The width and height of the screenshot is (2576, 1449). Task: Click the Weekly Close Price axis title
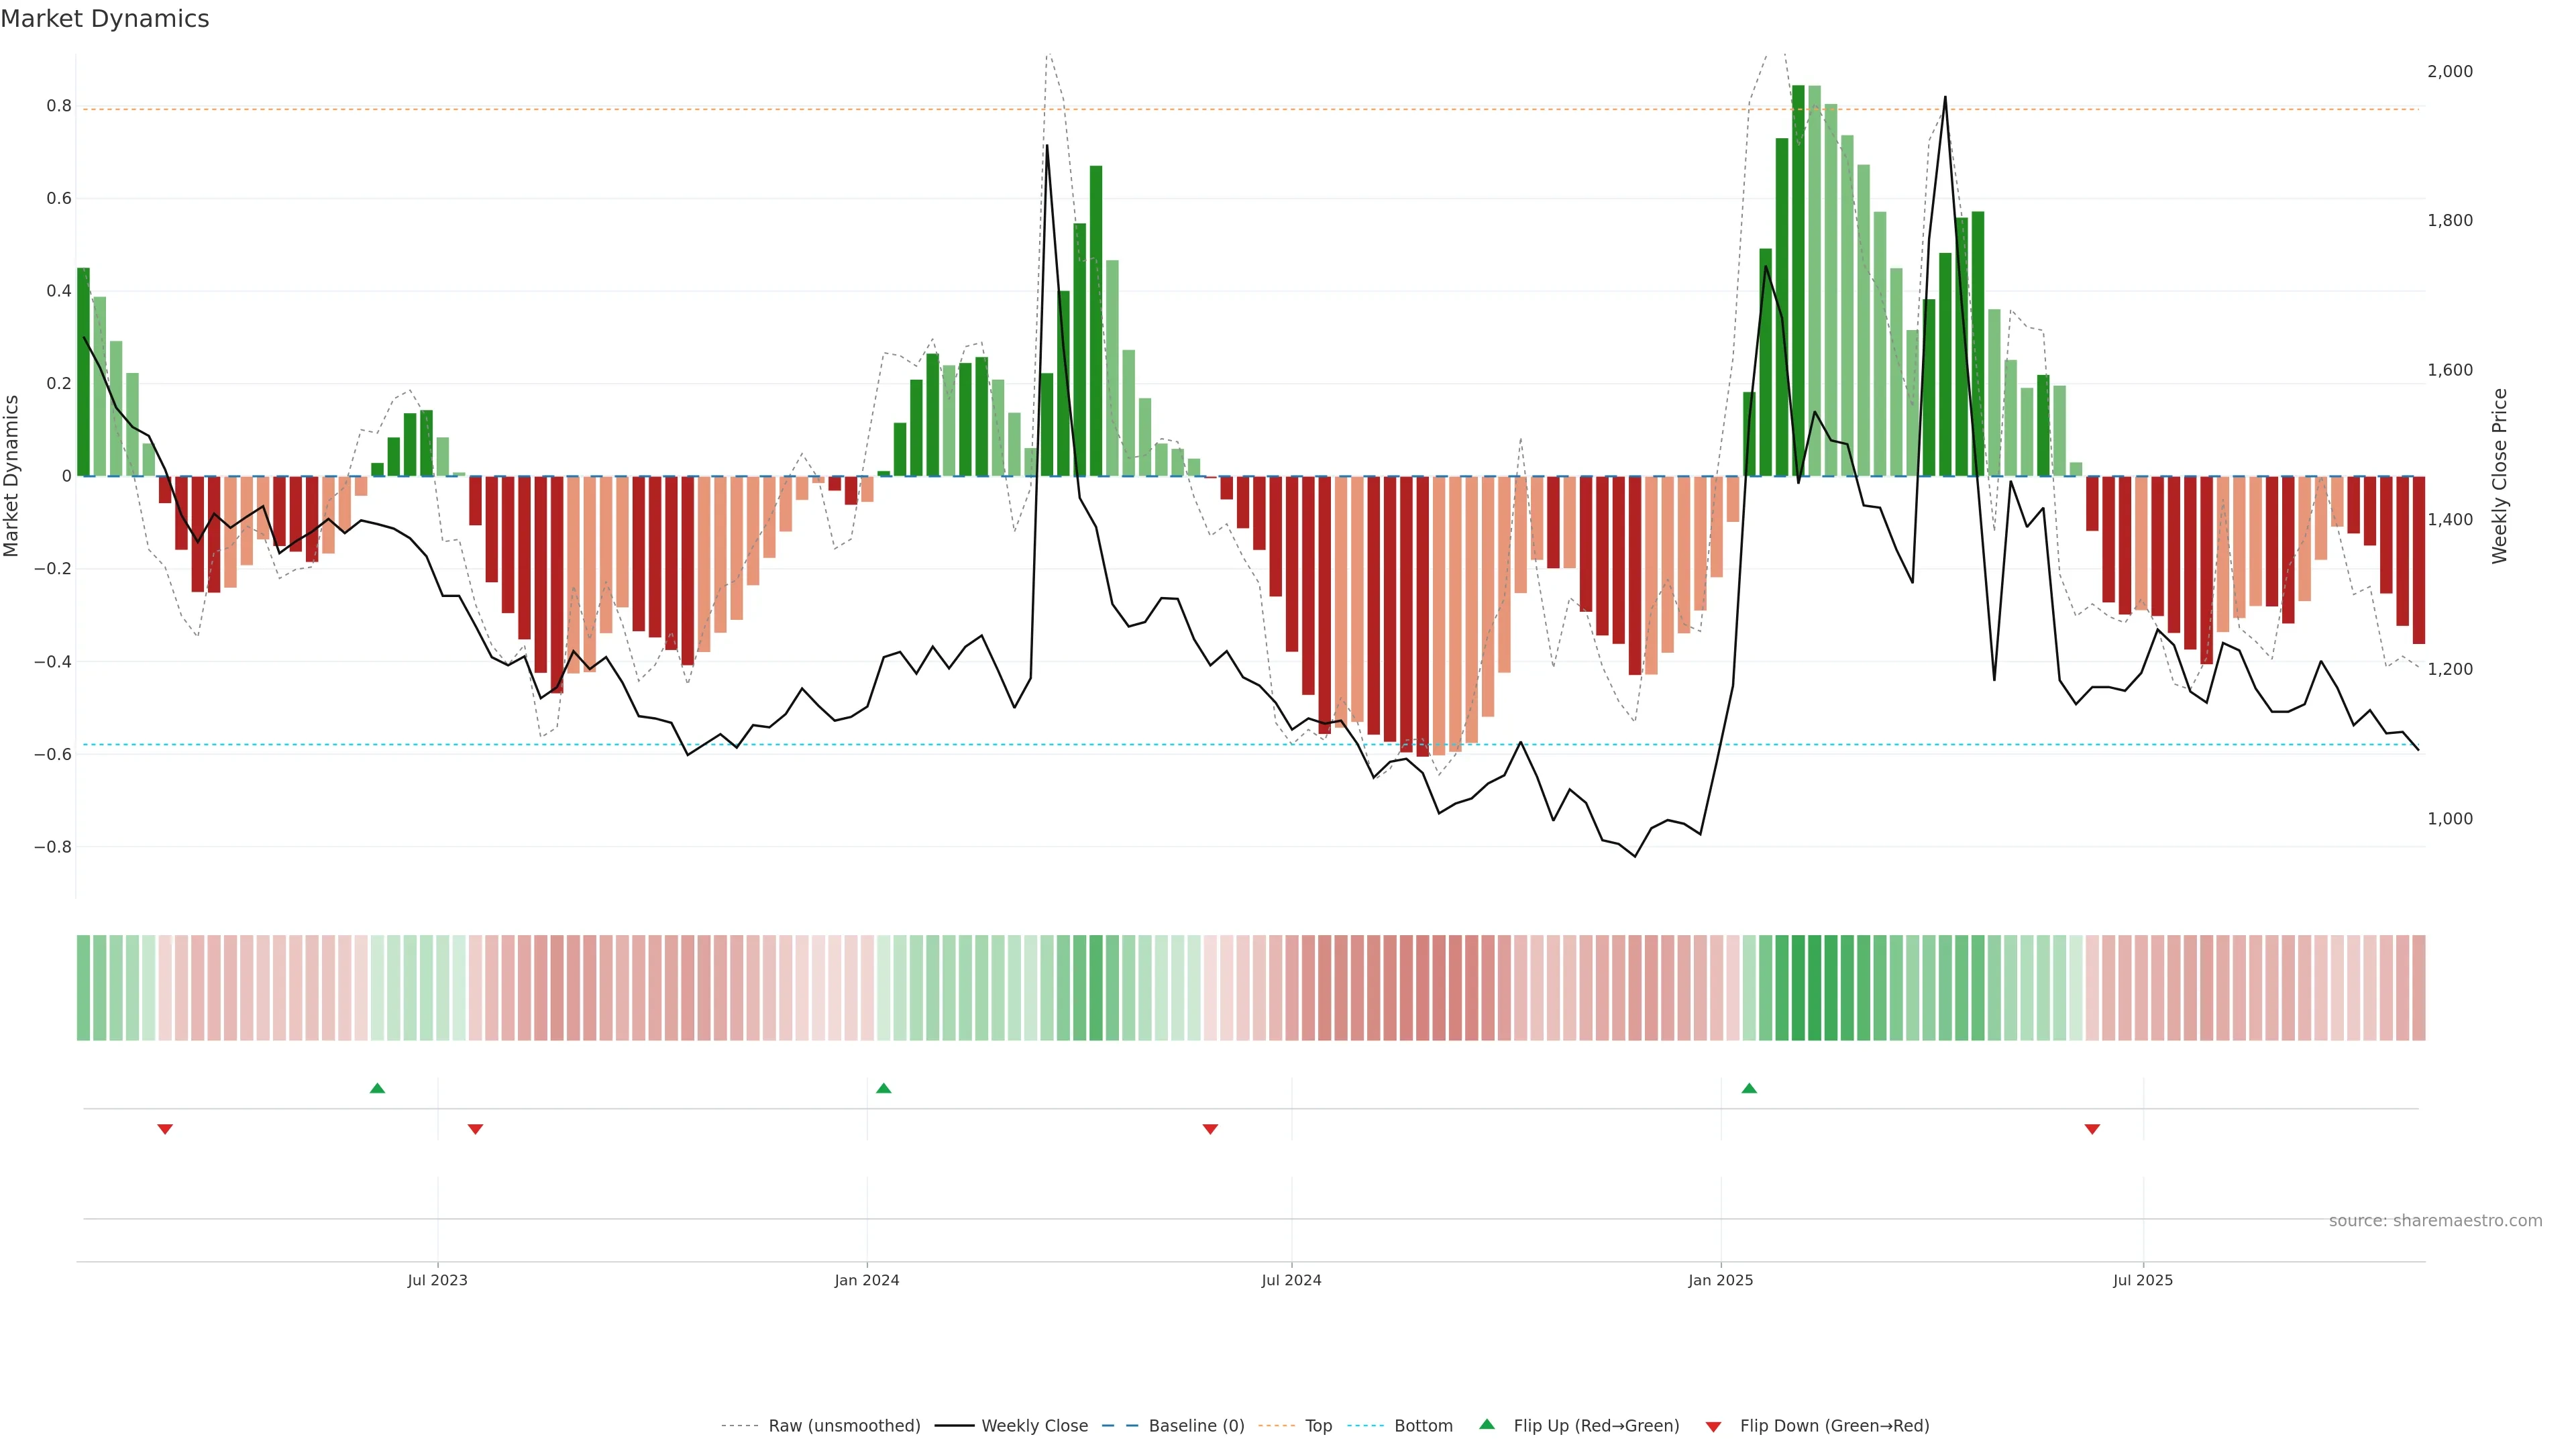2500,476
